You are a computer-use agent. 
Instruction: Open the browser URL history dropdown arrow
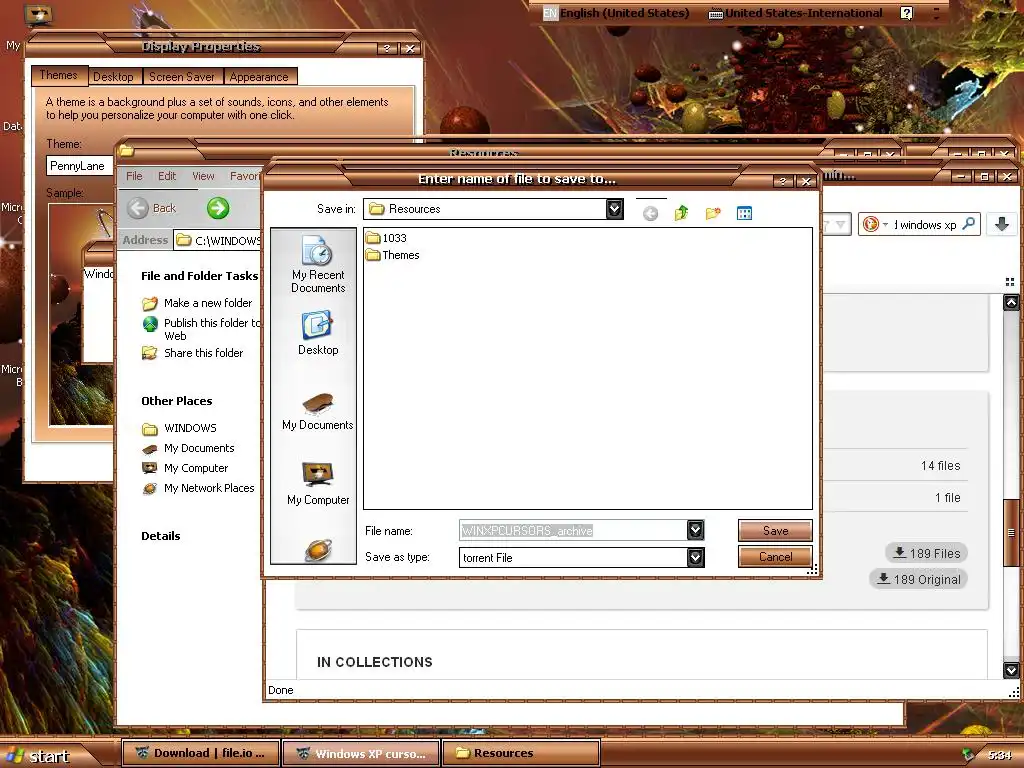pos(840,225)
